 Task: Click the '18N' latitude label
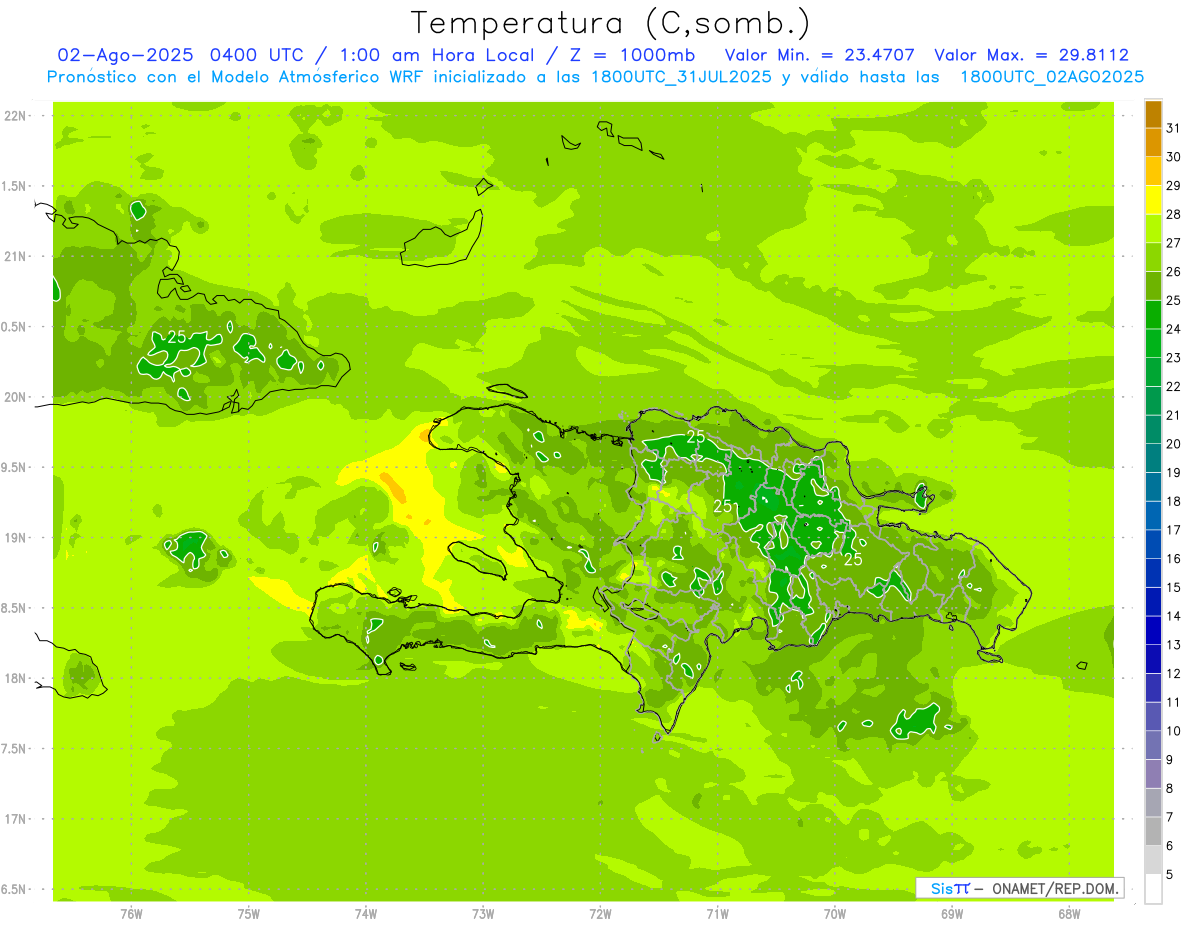click(14, 679)
